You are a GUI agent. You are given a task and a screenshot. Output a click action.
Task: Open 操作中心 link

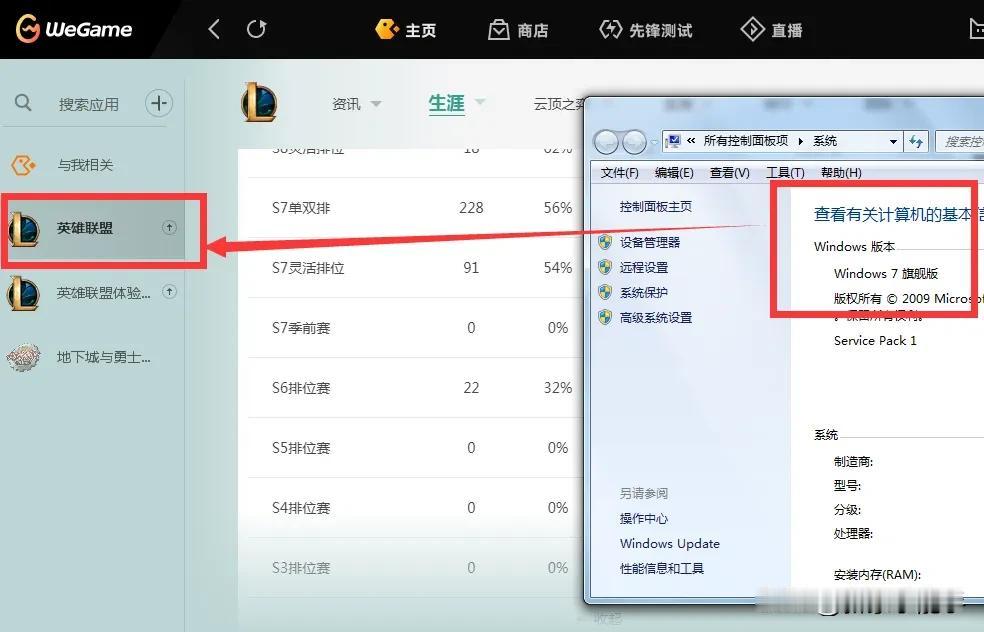coord(643,518)
